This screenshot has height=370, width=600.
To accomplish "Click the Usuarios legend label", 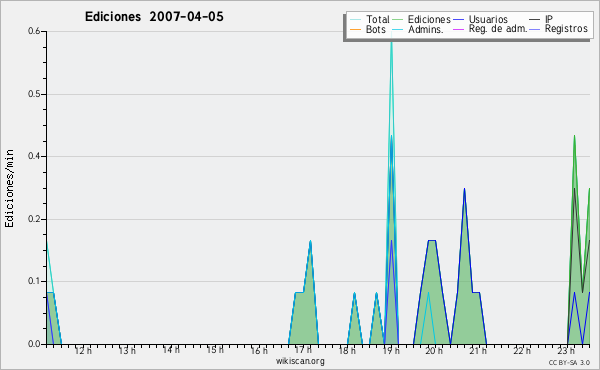I will 488,19.
